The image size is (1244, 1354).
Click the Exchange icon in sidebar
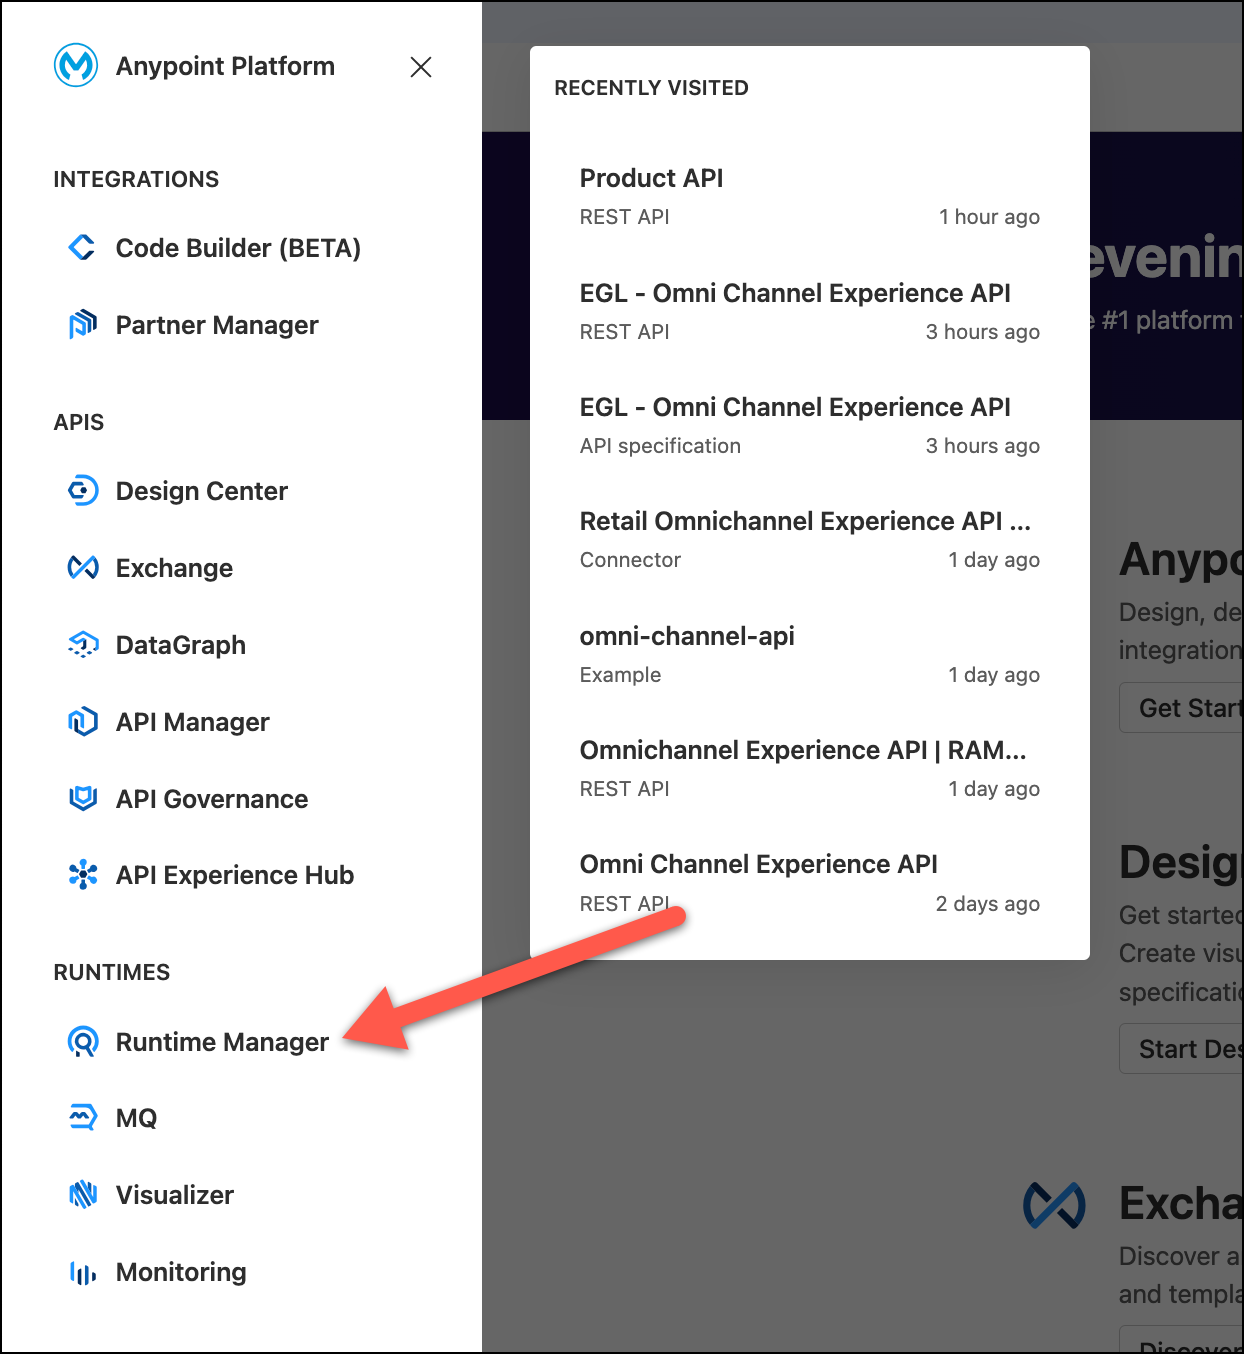[82, 567]
